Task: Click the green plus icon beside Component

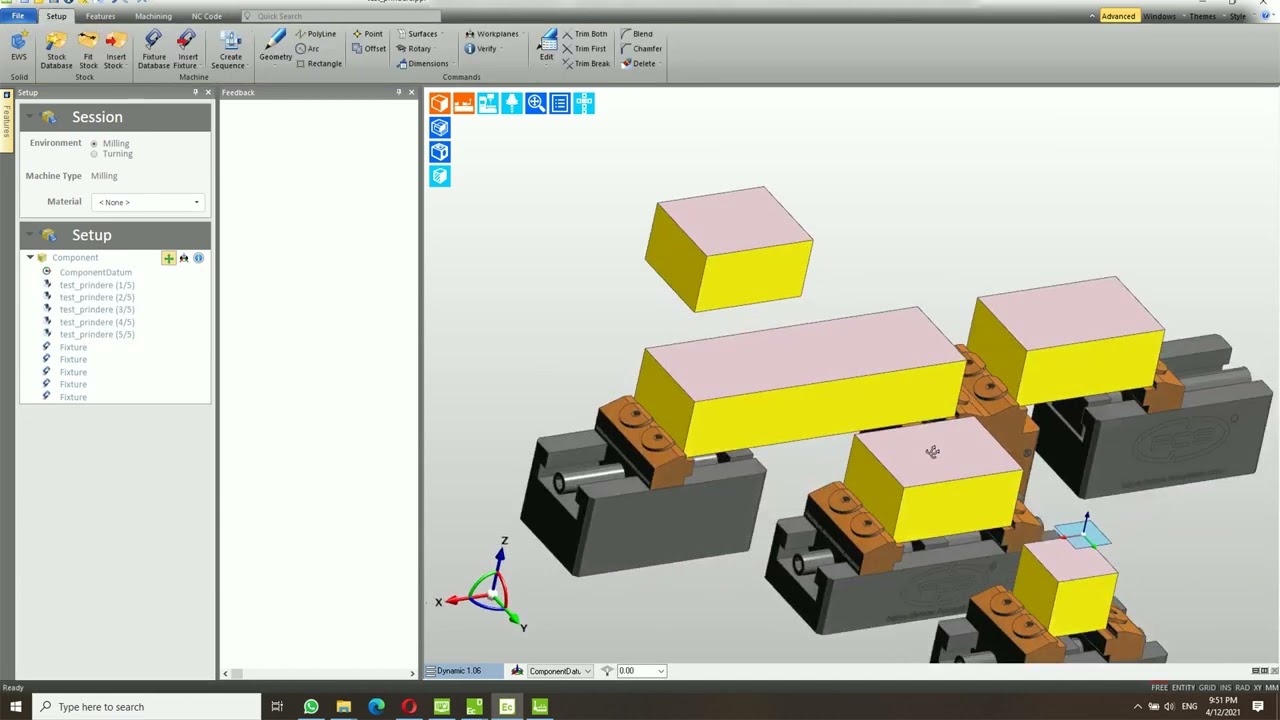Action: pos(169,258)
